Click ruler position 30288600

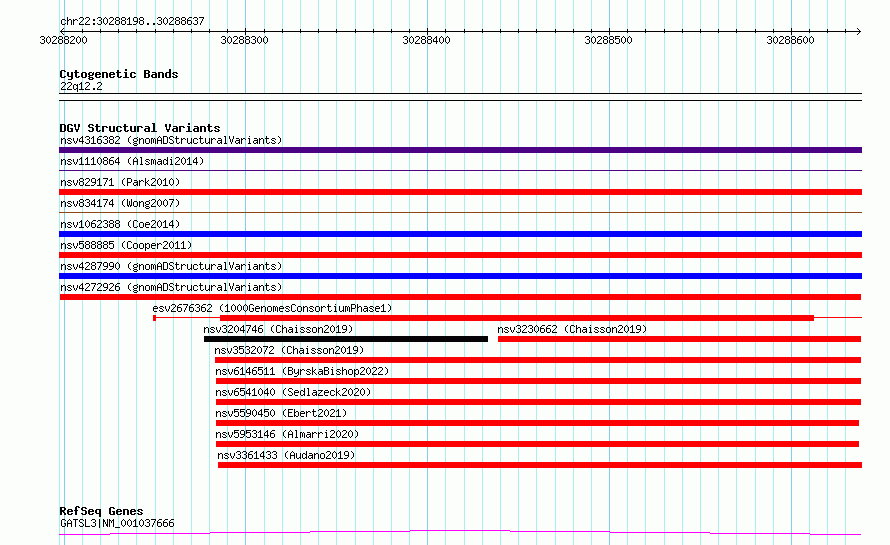[x=790, y=40]
